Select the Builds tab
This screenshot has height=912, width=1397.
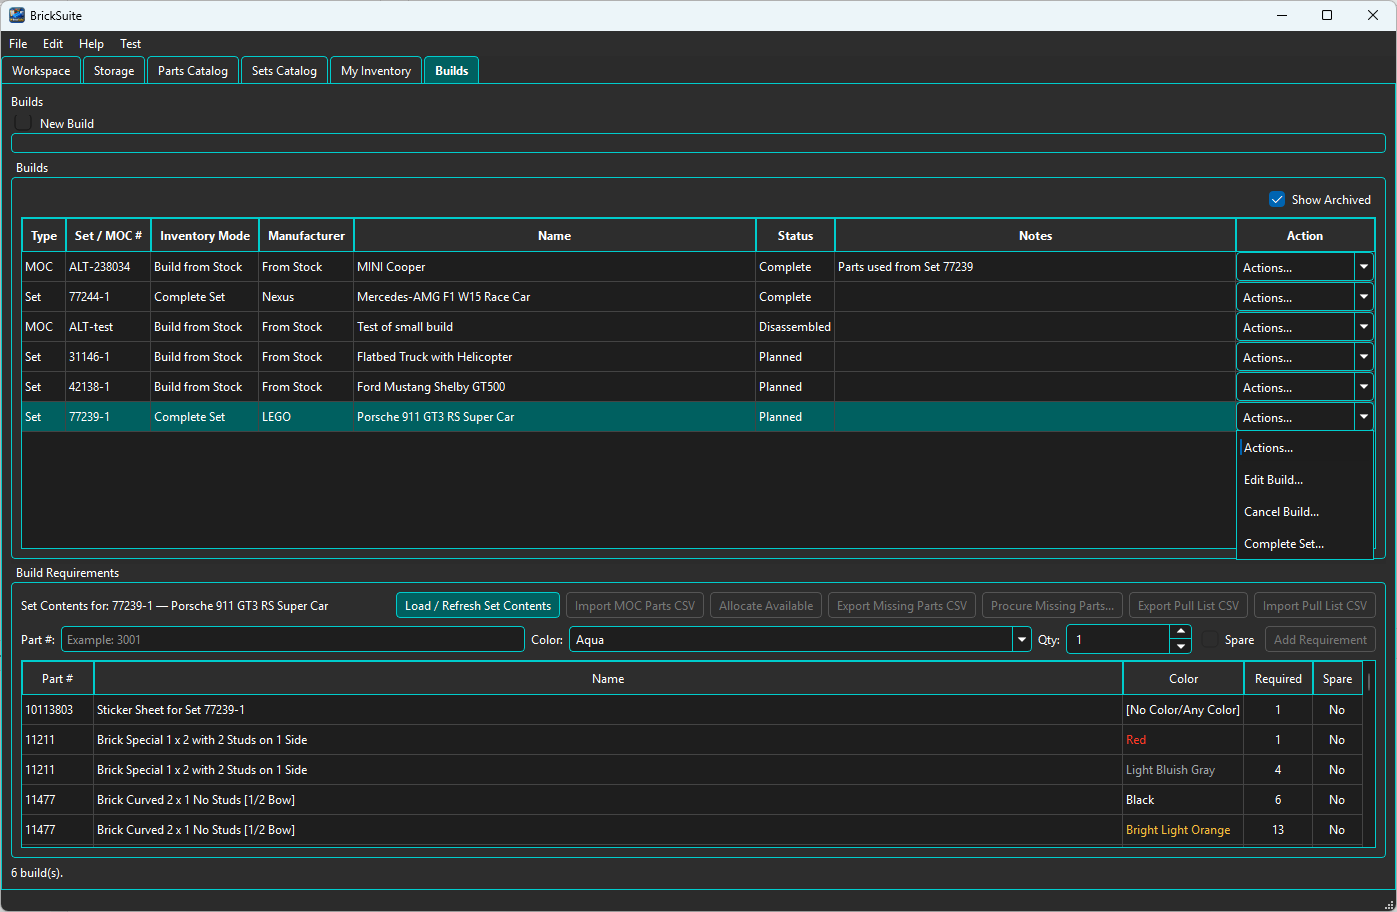(x=452, y=70)
